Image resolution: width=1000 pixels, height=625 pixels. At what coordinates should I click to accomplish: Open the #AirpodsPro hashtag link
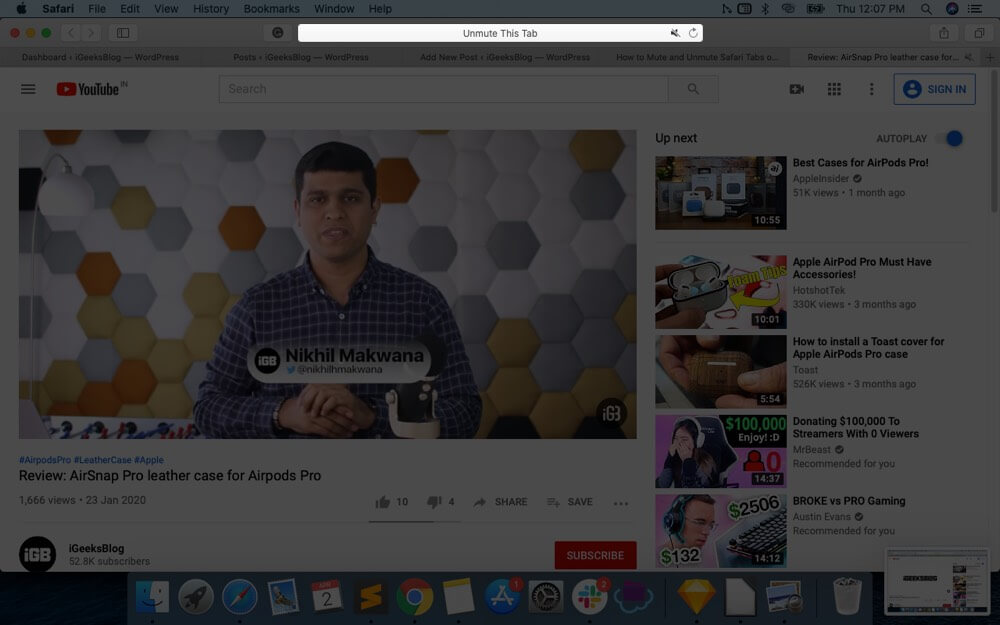click(x=45, y=460)
